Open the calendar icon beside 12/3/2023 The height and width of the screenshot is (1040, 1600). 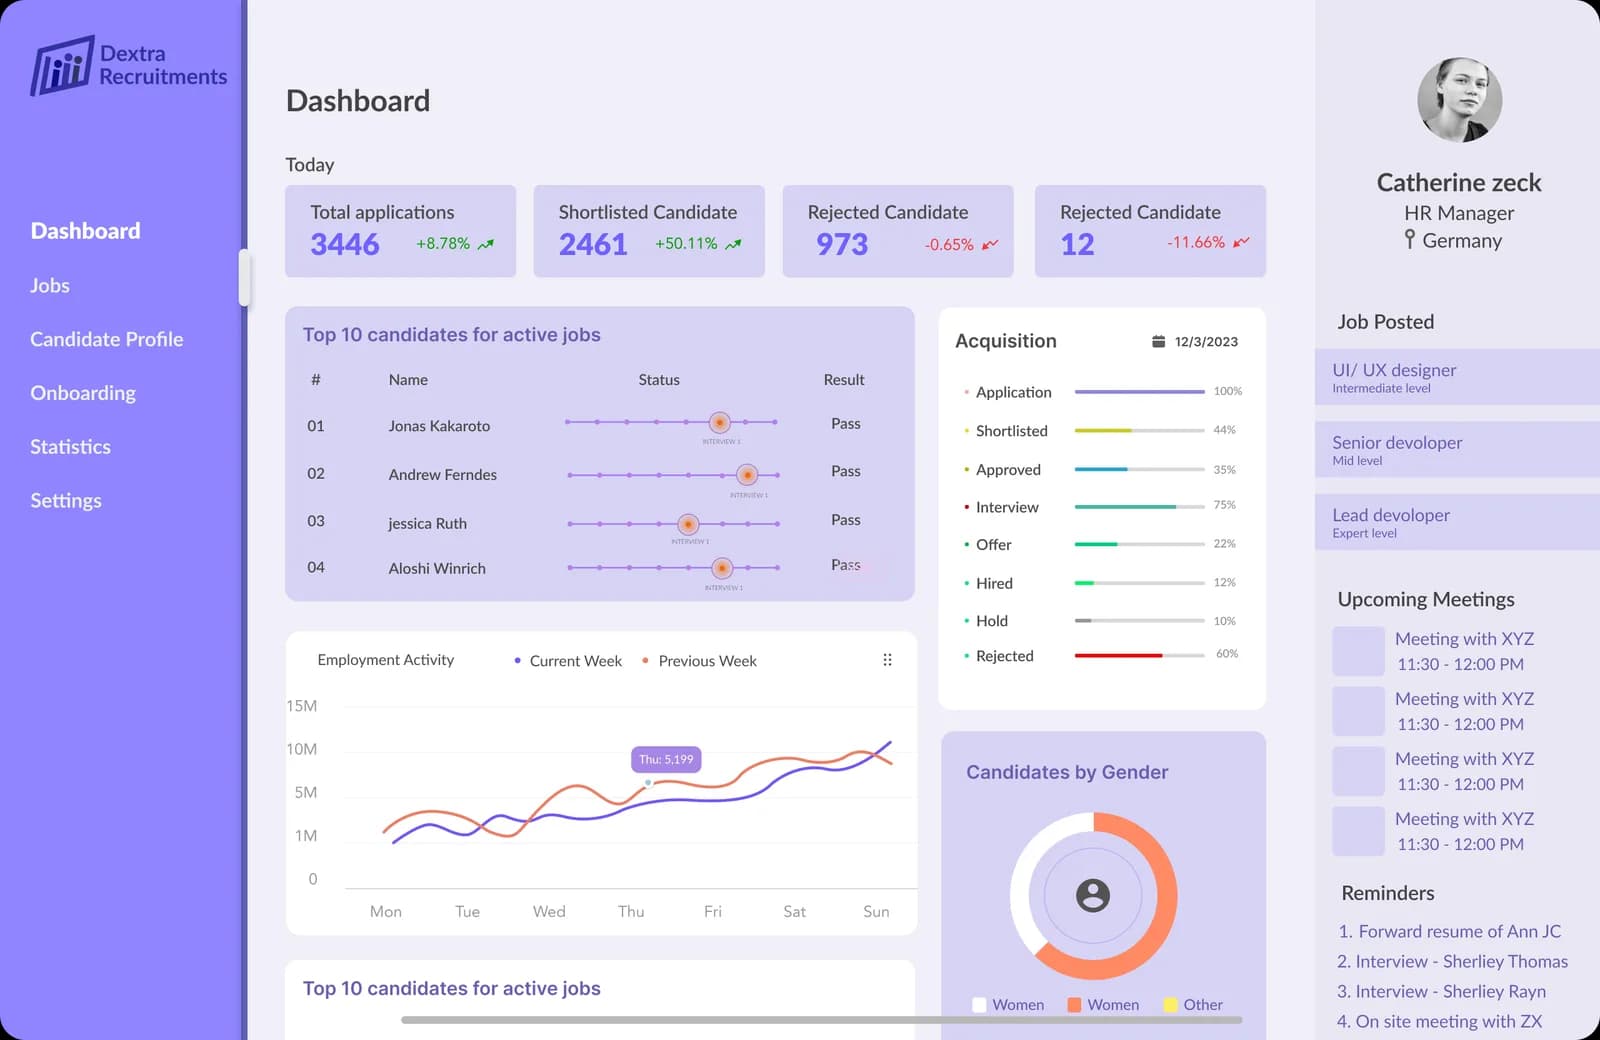tap(1158, 341)
